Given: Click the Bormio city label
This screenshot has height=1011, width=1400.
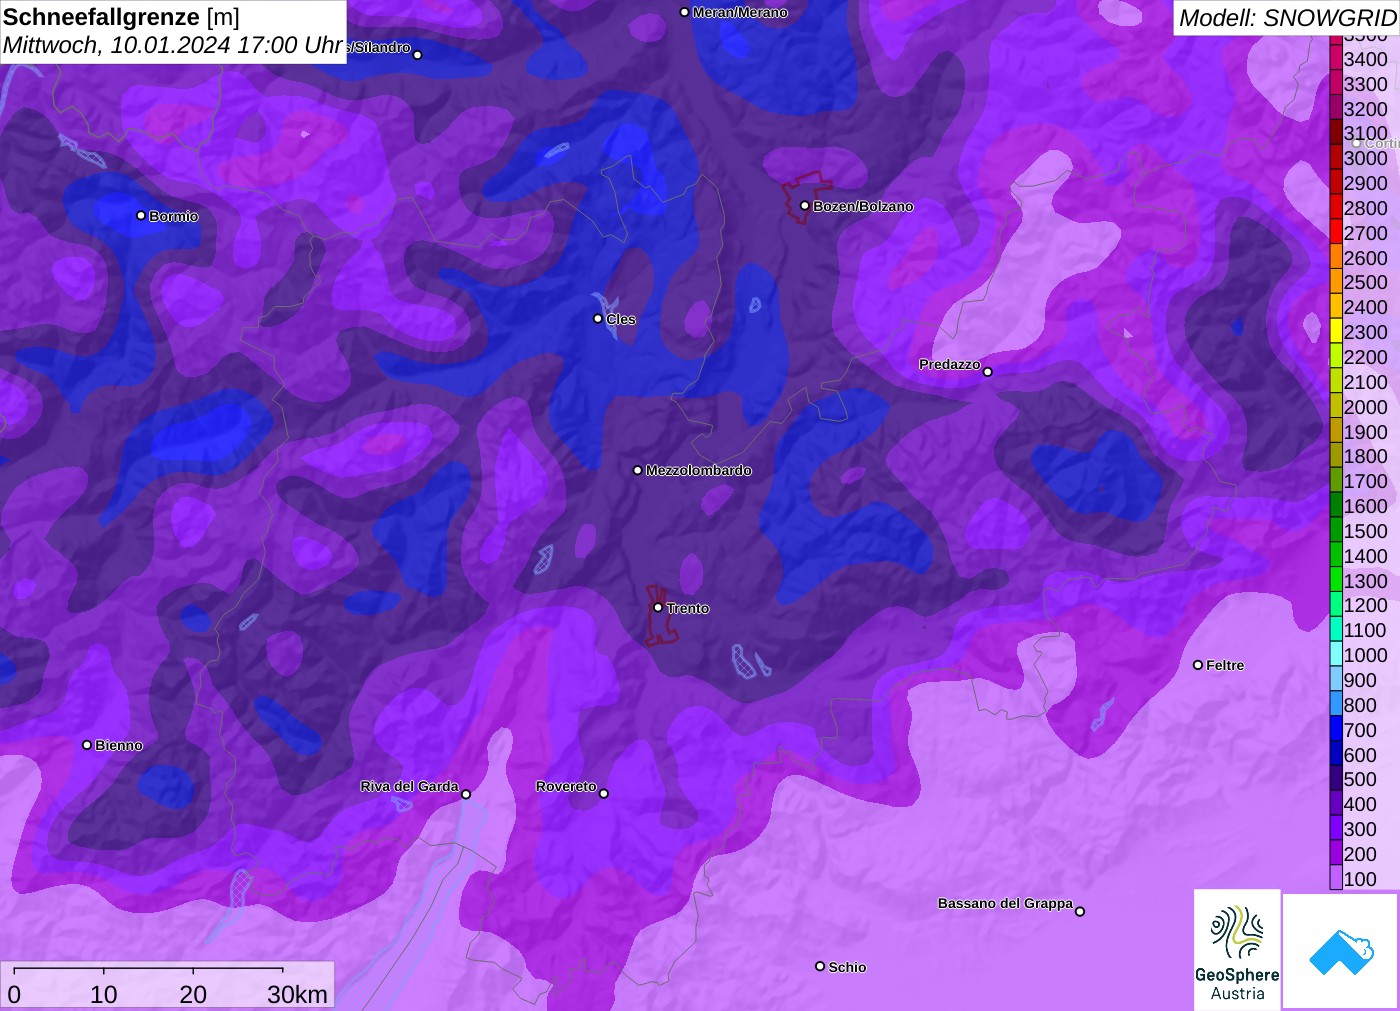Looking at the screenshot, I should (x=174, y=216).
